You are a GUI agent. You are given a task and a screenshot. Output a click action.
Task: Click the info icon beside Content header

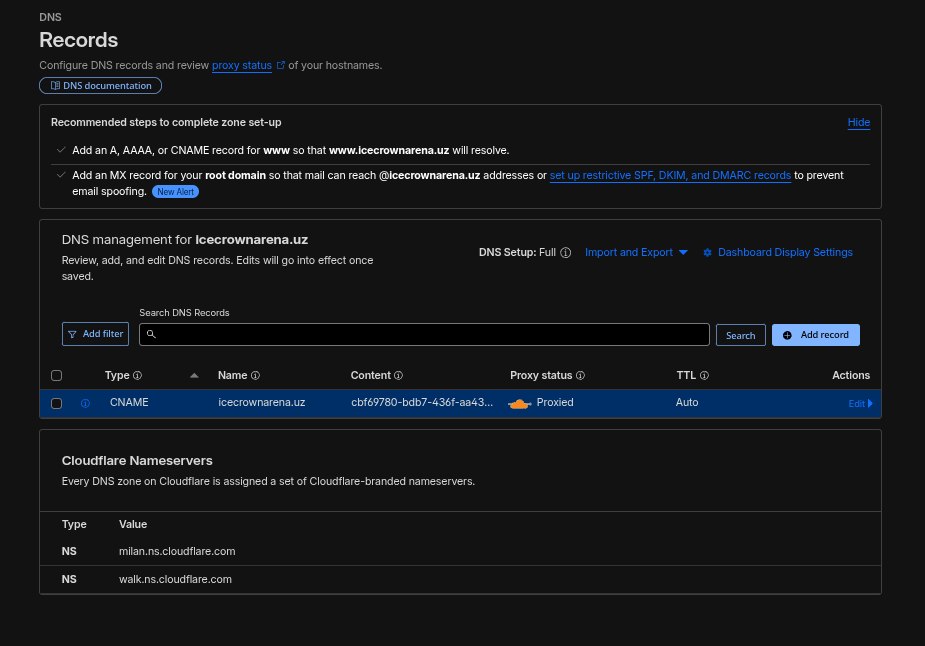[399, 376]
